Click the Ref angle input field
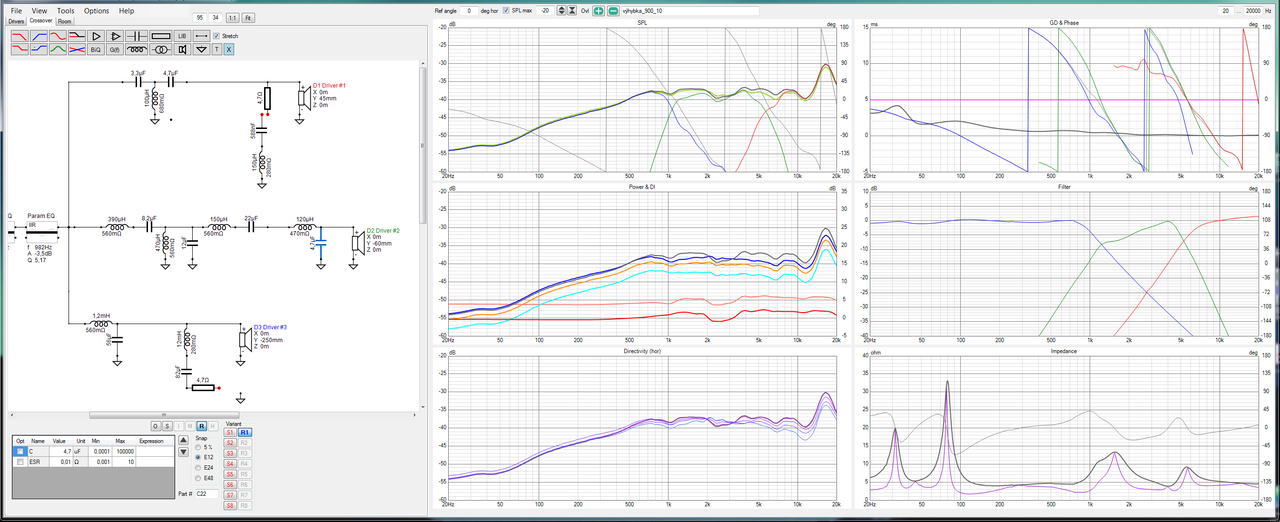1280x522 pixels. click(469, 11)
